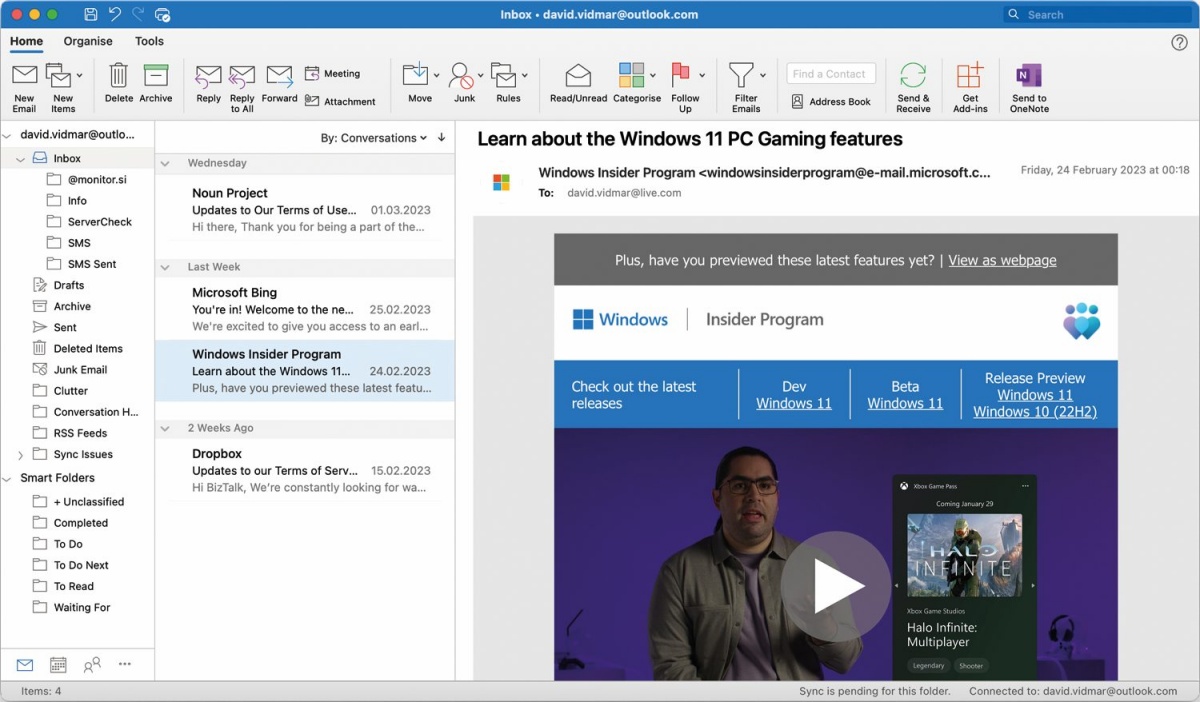Screen dimensions: 1200x702
Task: Undo last action in title bar
Action: point(115,15)
